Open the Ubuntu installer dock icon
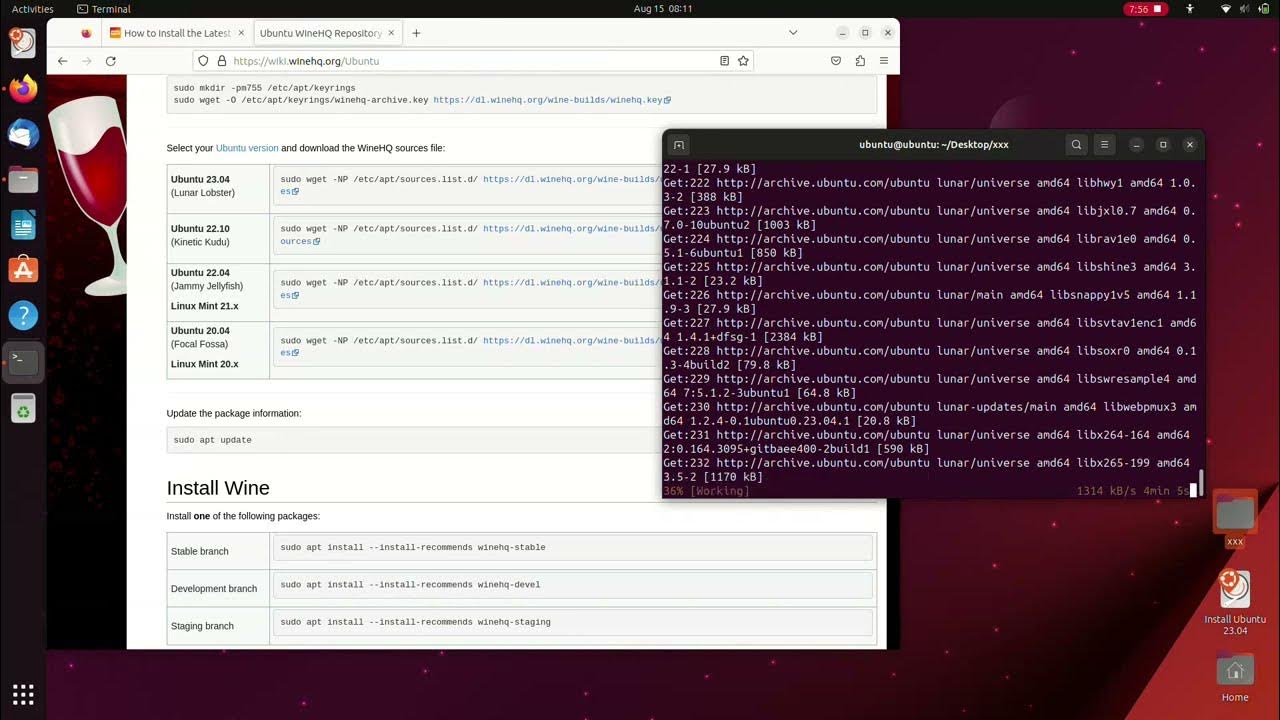1280x720 pixels. pos(23,43)
